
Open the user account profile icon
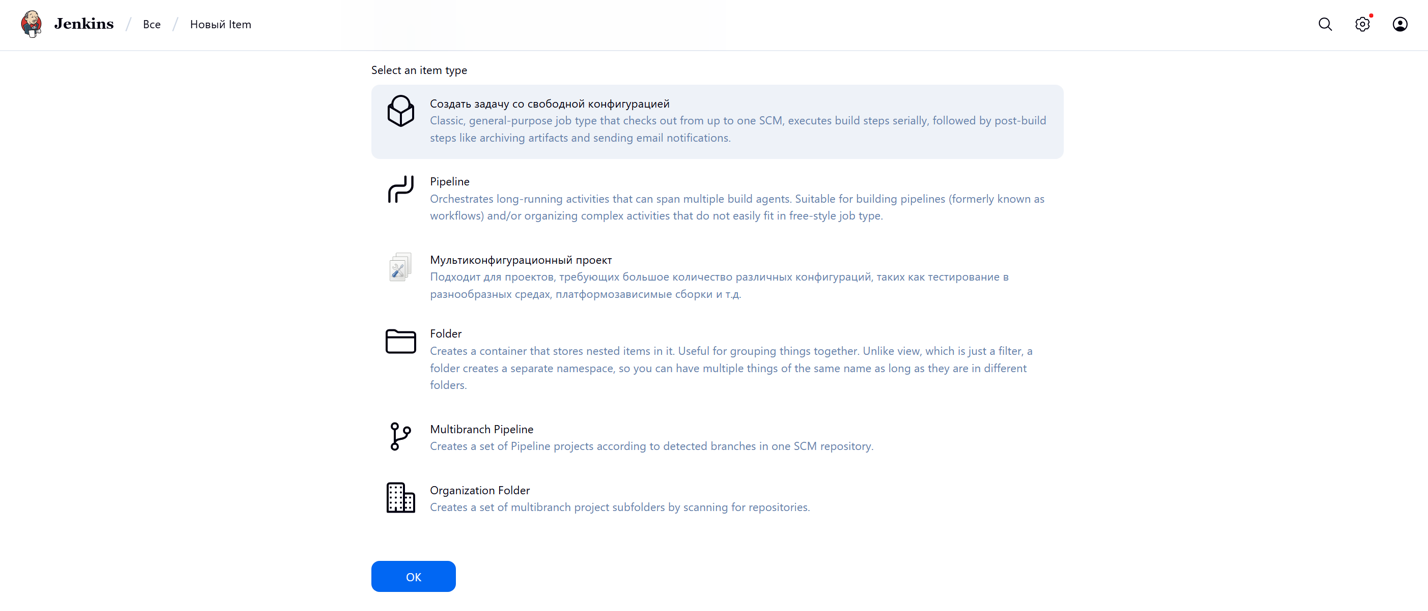pyautogui.click(x=1400, y=24)
